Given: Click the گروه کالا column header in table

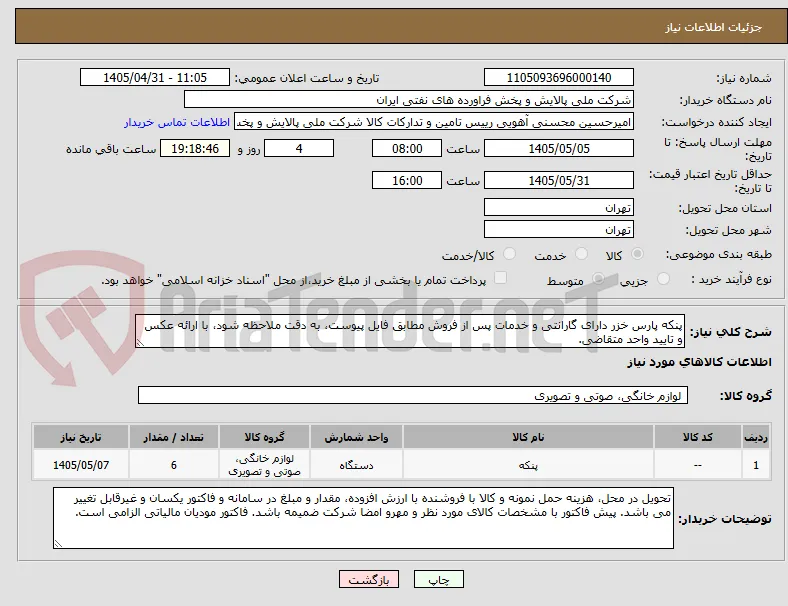Looking at the screenshot, I should [264, 437].
